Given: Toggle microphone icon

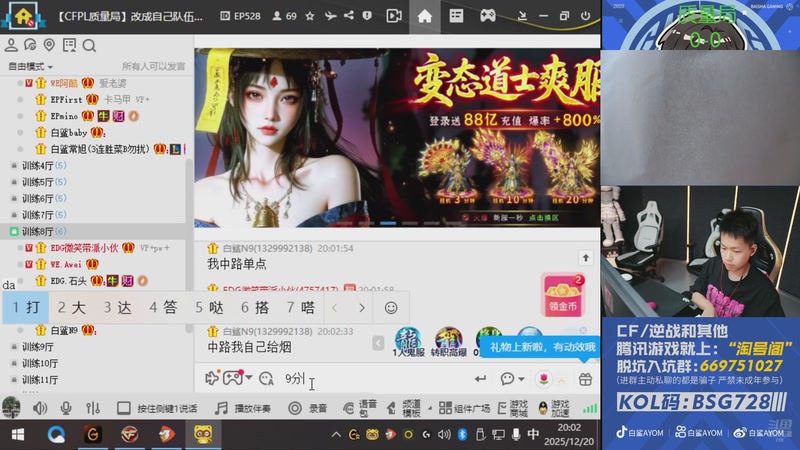Looking at the screenshot, I should coord(66,408).
